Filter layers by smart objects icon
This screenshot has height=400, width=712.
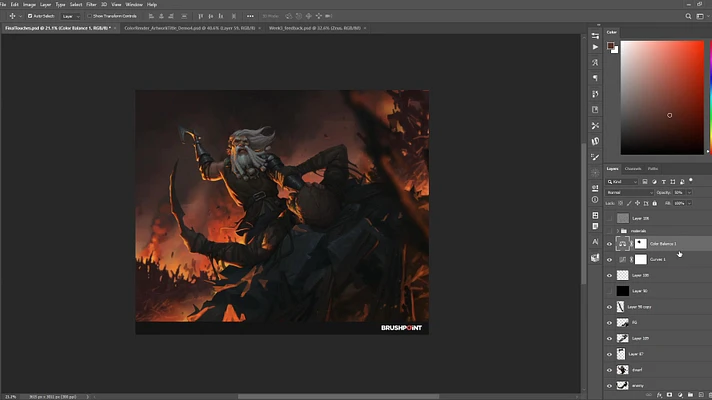click(682, 182)
